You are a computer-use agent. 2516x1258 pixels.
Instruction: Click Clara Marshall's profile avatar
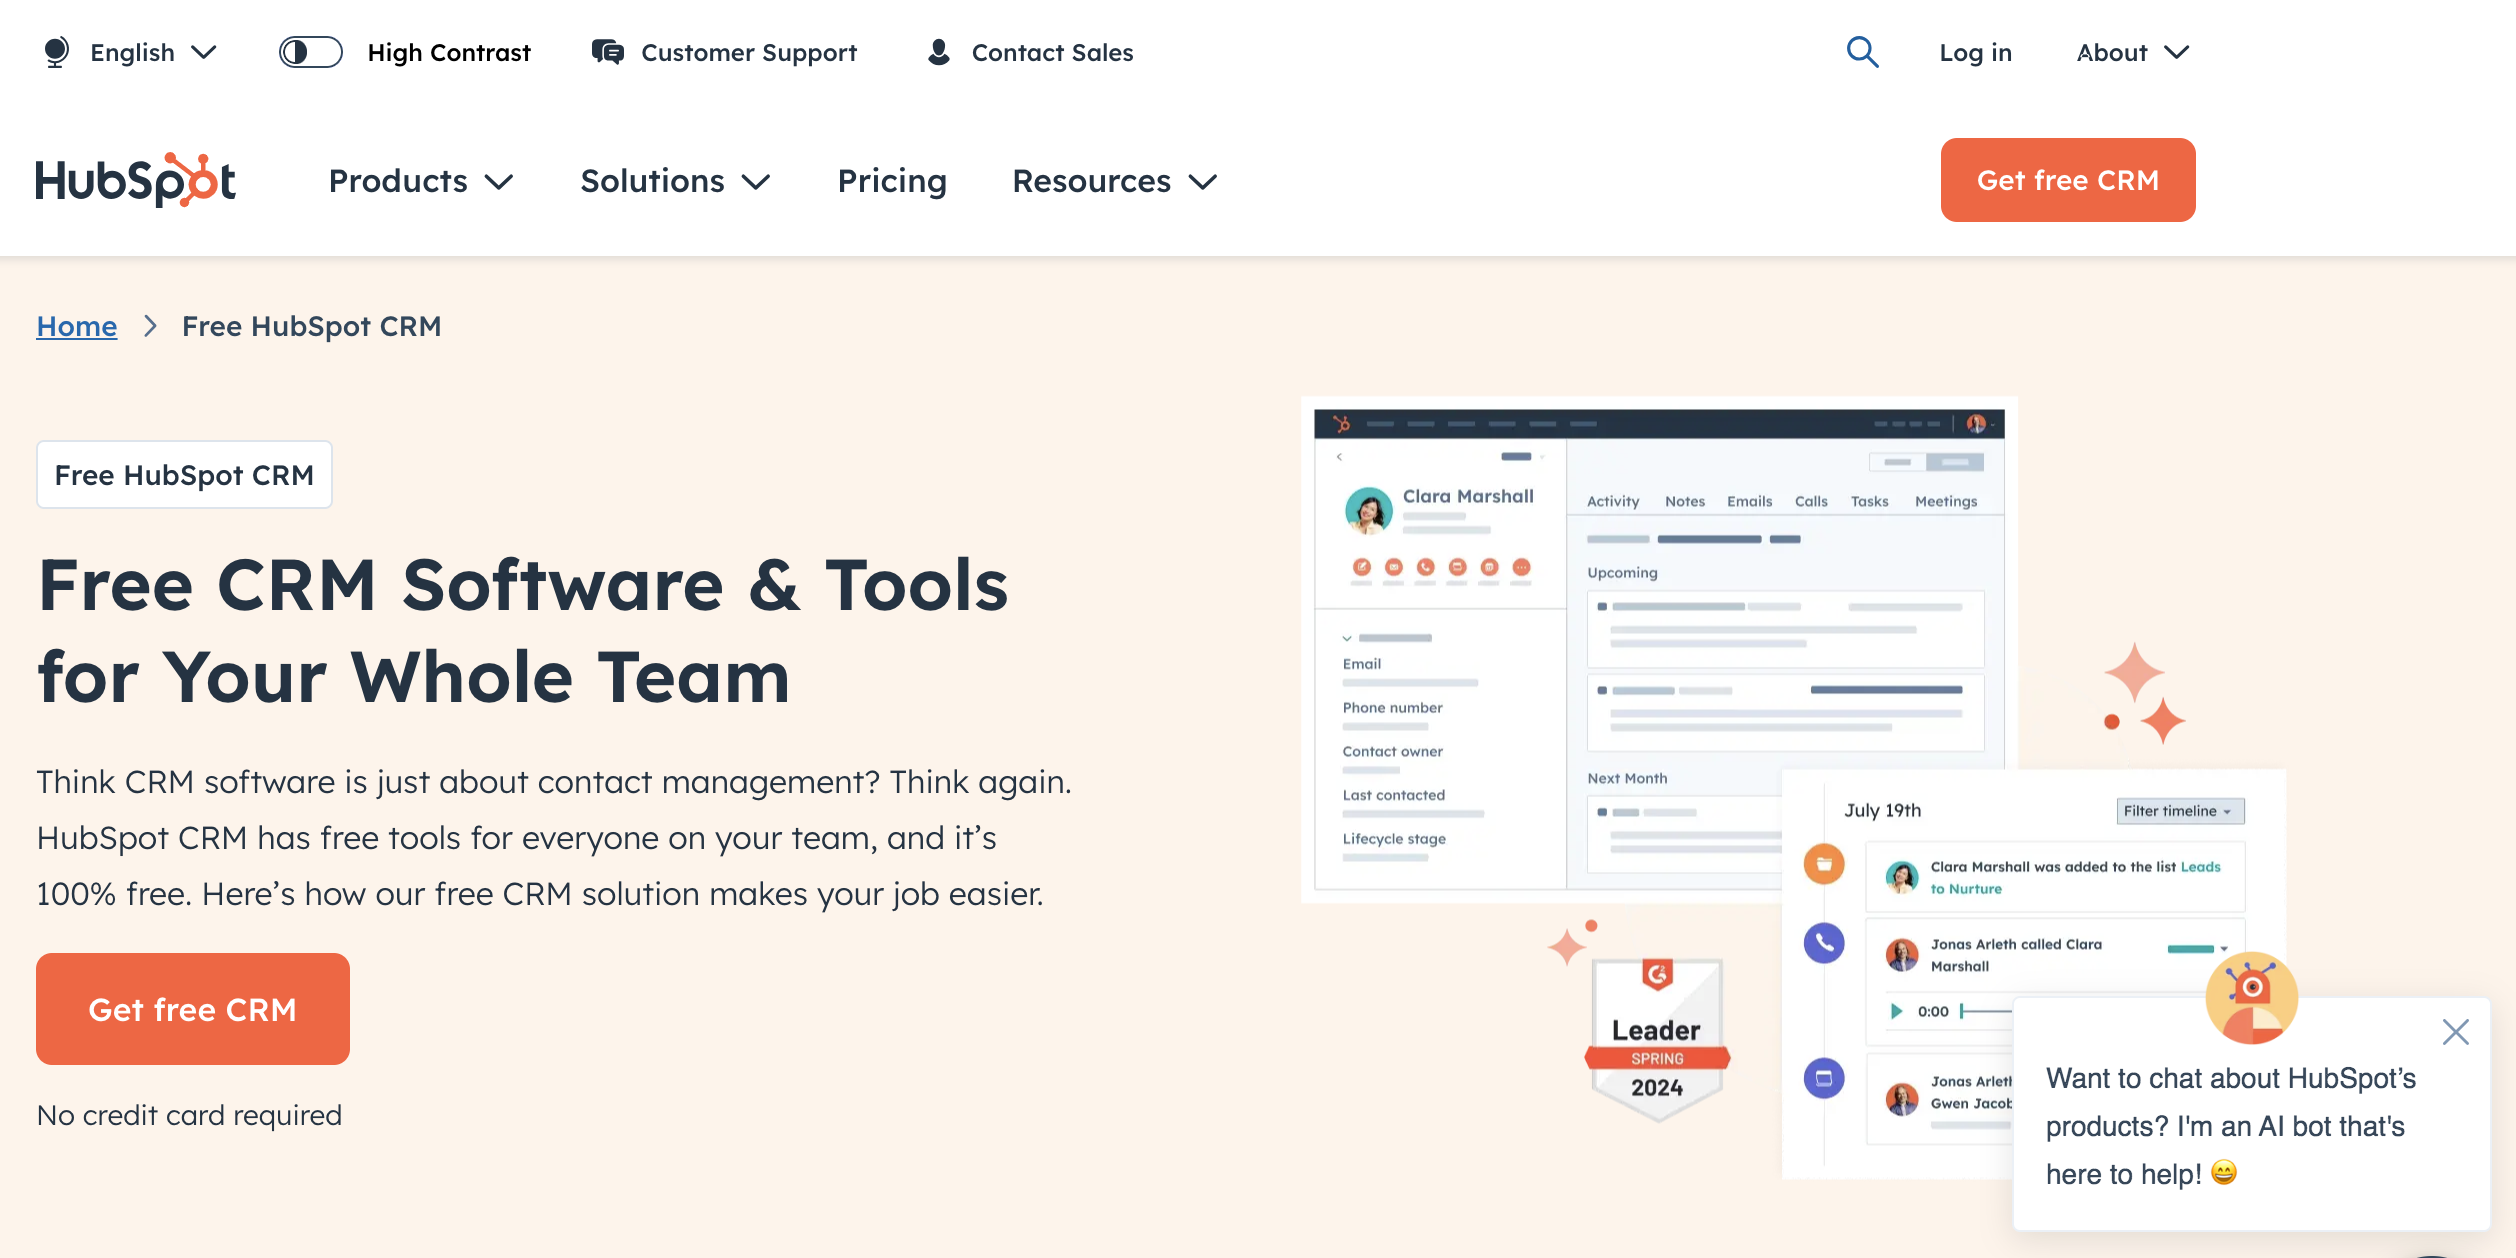pos(1369,511)
